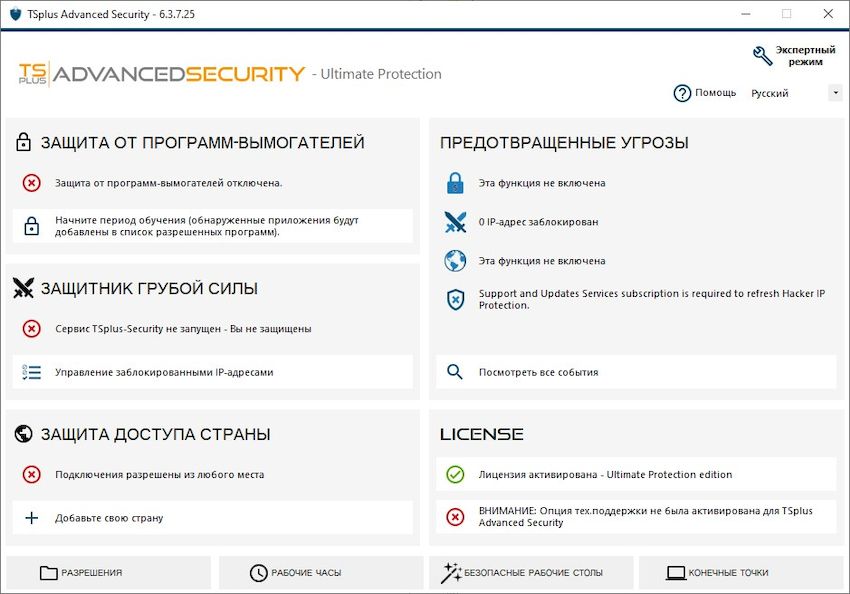This screenshot has height=594, width=850.
Task: Click the Помощь question mark icon
Action: coord(682,93)
